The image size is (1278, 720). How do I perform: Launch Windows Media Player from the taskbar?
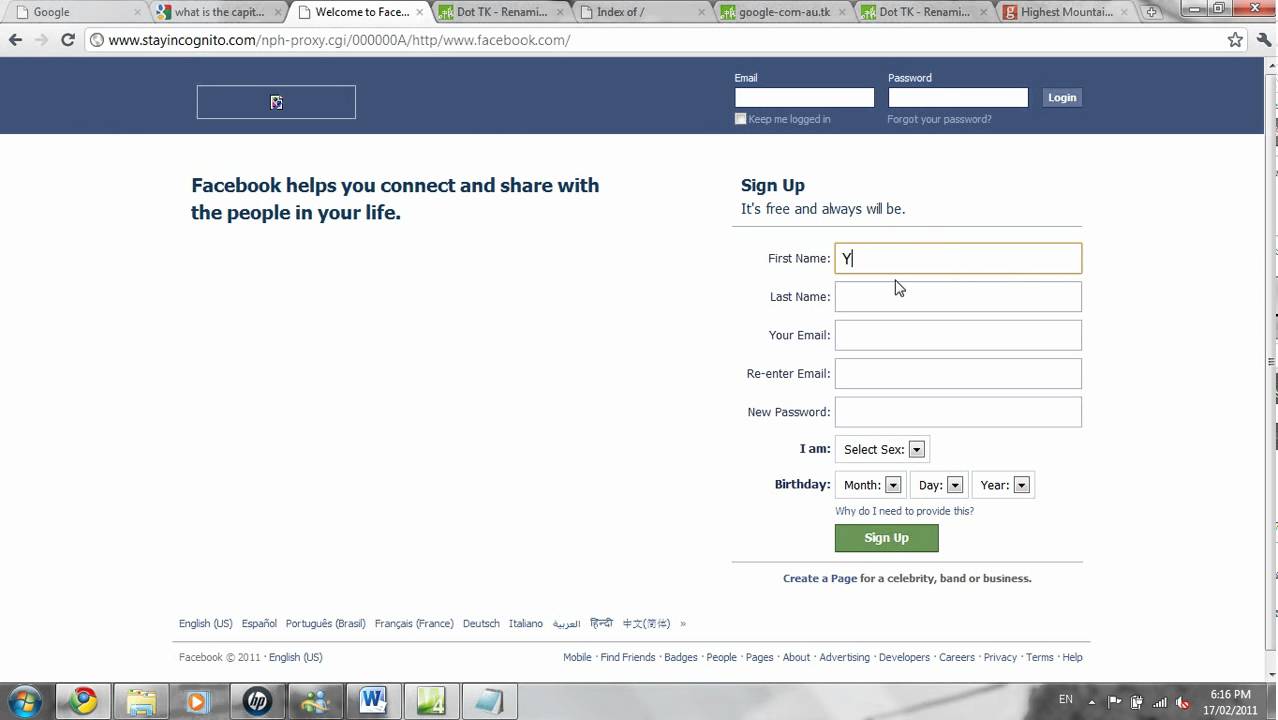(199, 701)
